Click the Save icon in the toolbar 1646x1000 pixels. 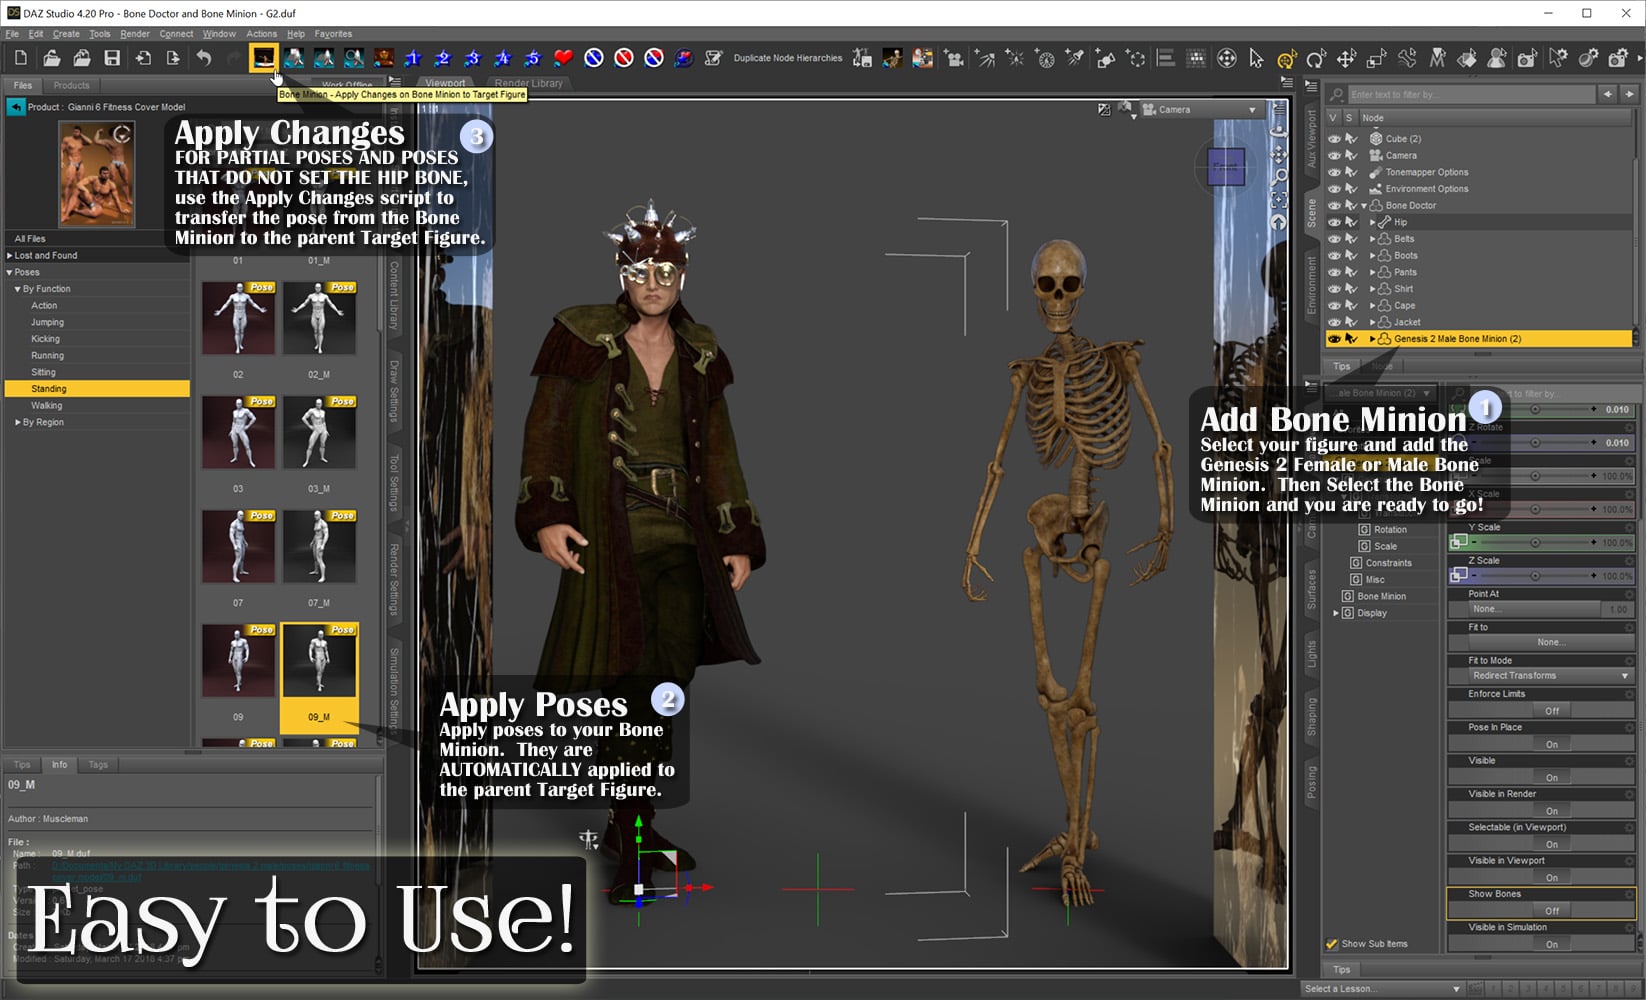point(113,58)
